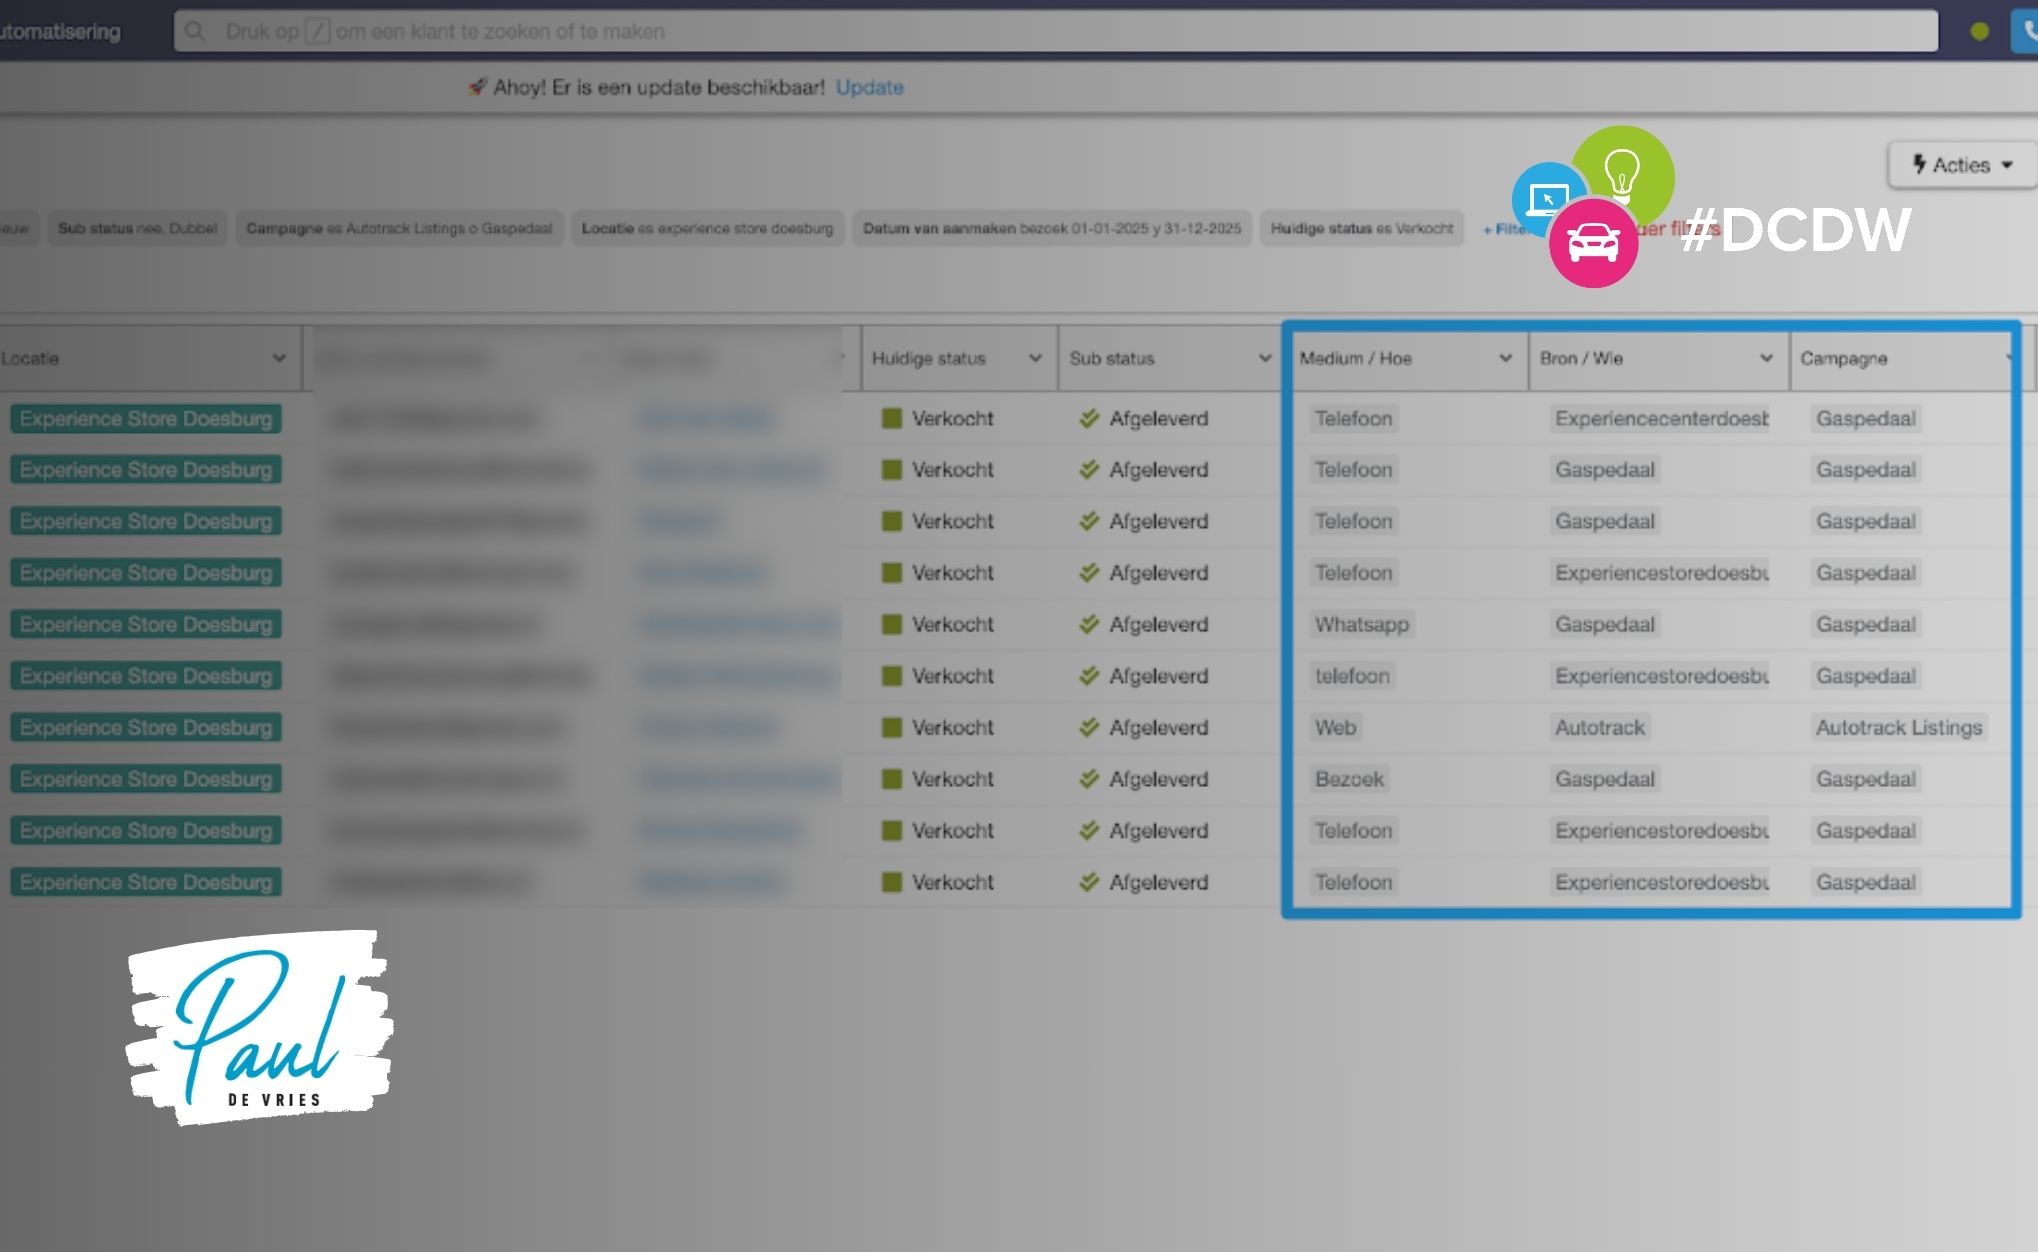Screen dimensions: 2038x1252
Task: Click the Paul de Vries logo
Action: (x=259, y=1027)
